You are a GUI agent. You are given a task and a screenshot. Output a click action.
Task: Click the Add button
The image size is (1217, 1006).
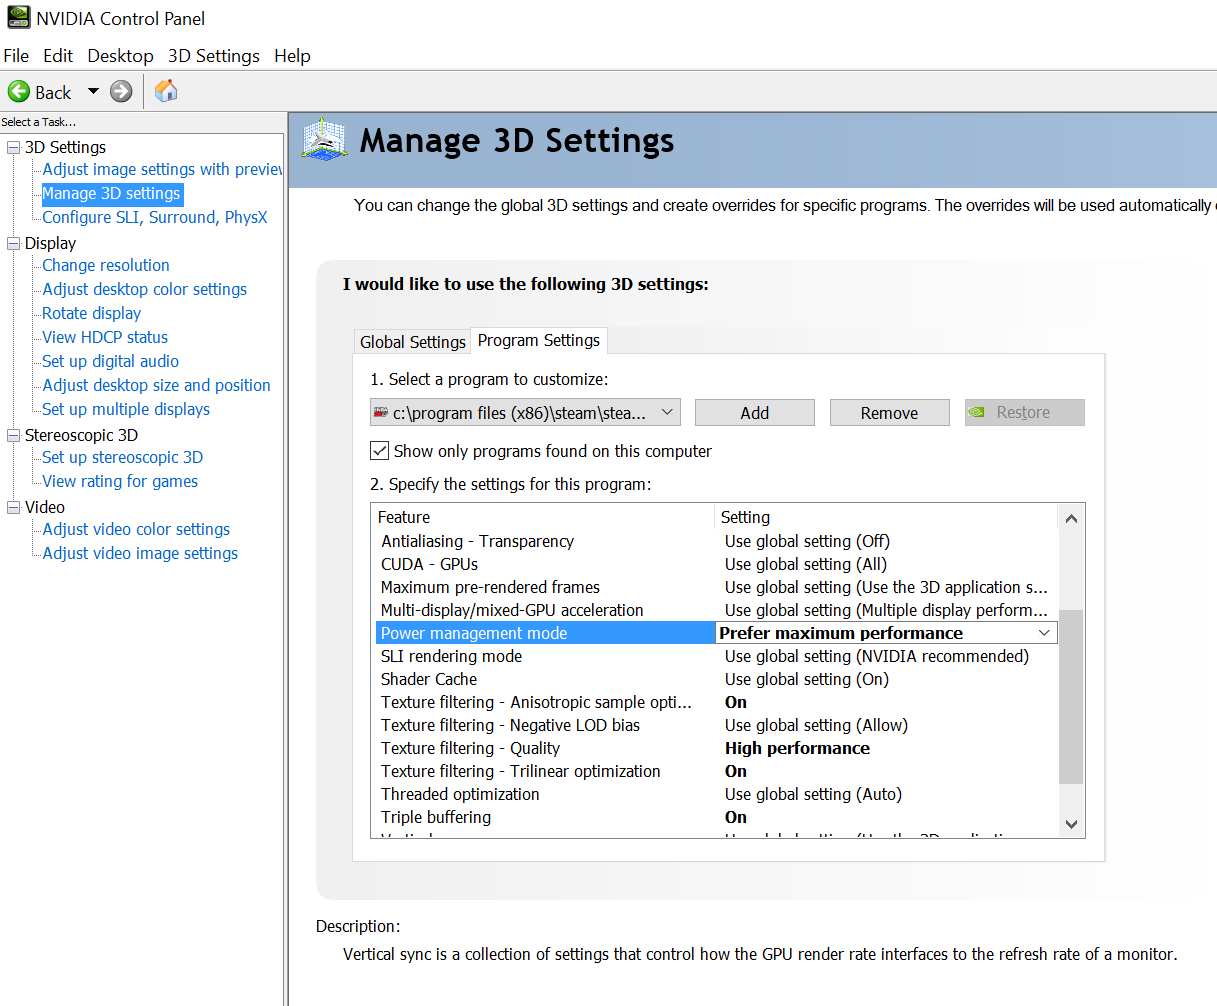[755, 413]
